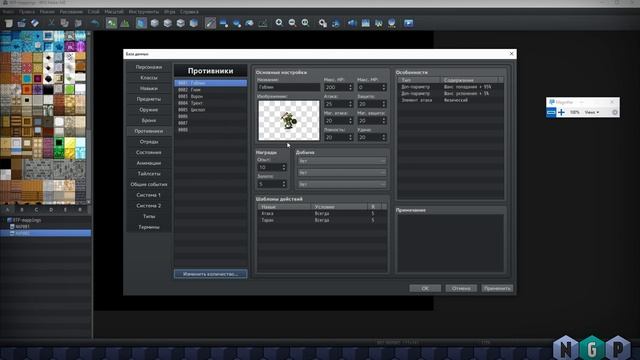Zoom out of the map with toolbar
The height and width of the screenshot is (360, 640).
[292, 23]
